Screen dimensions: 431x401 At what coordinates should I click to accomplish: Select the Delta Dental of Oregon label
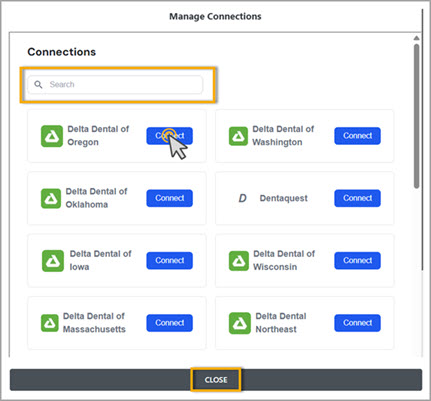[98, 136]
